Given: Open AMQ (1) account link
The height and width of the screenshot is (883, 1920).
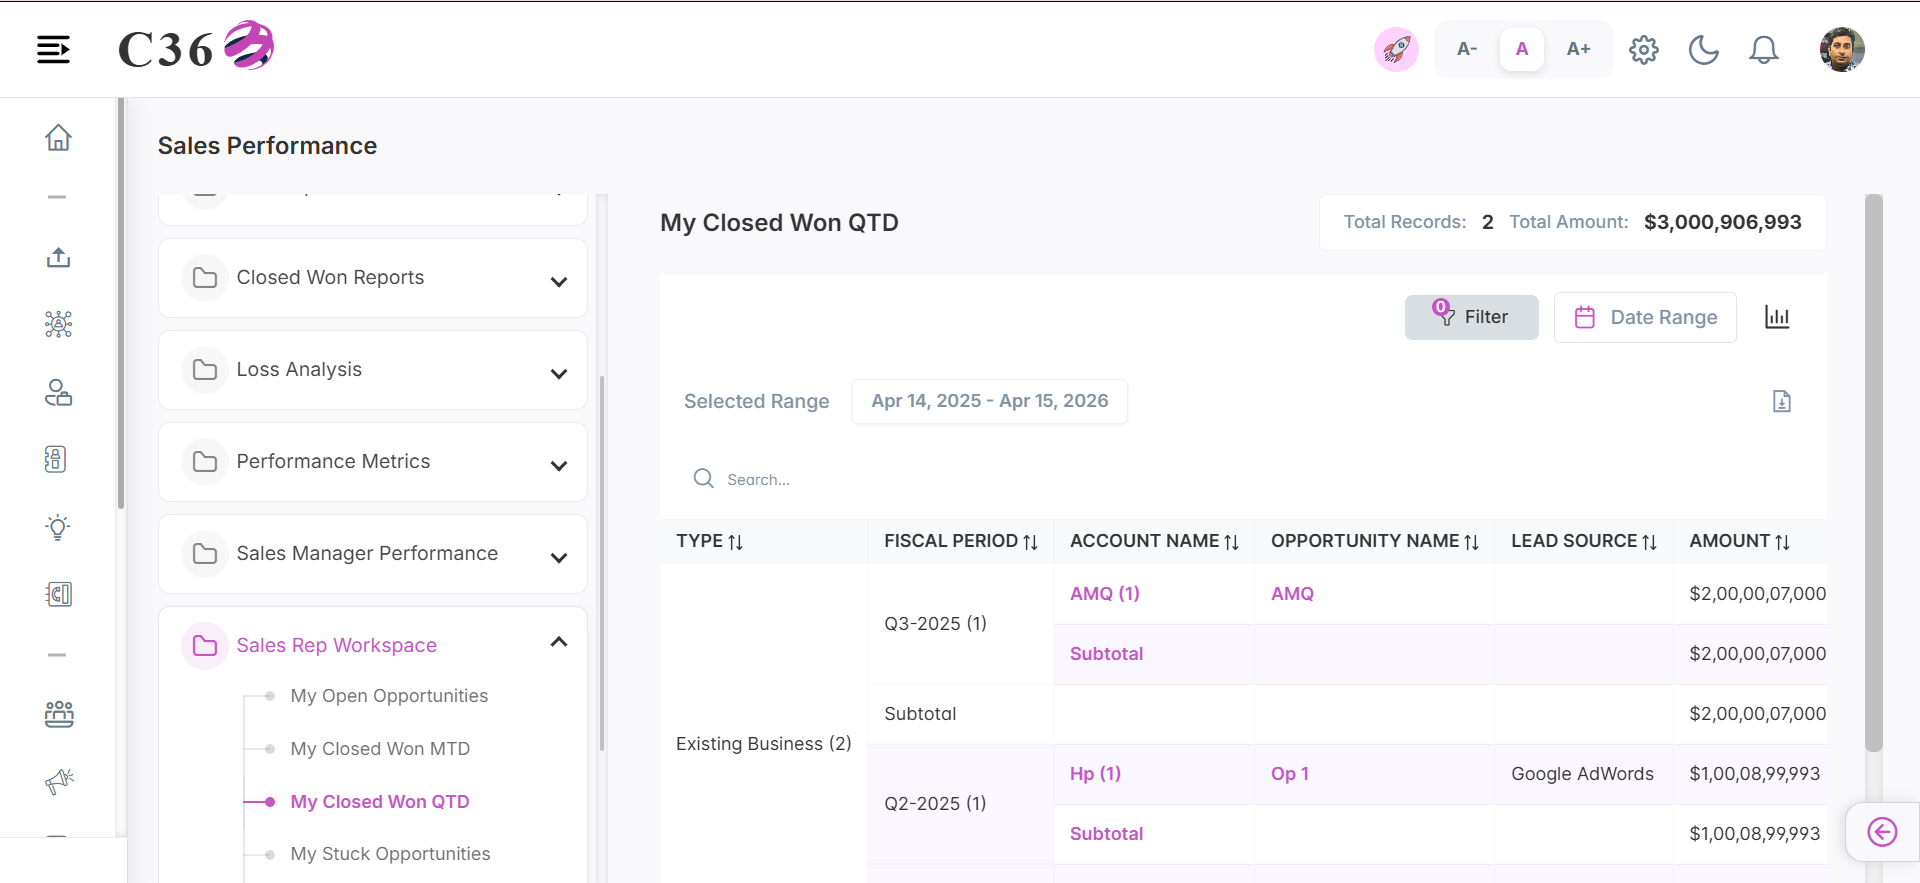Looking at the screenshot, I should pos(1105,594).
